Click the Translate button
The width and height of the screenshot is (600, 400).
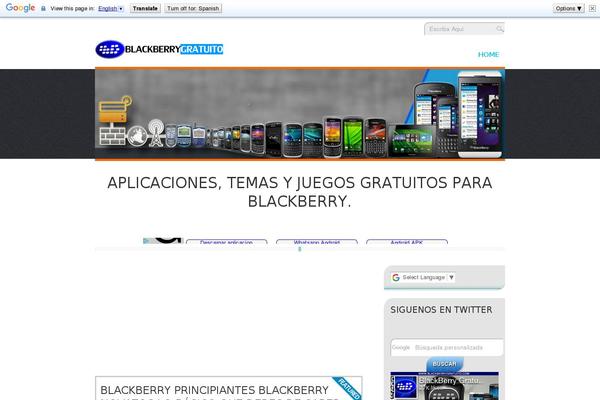tap(145, 8)
